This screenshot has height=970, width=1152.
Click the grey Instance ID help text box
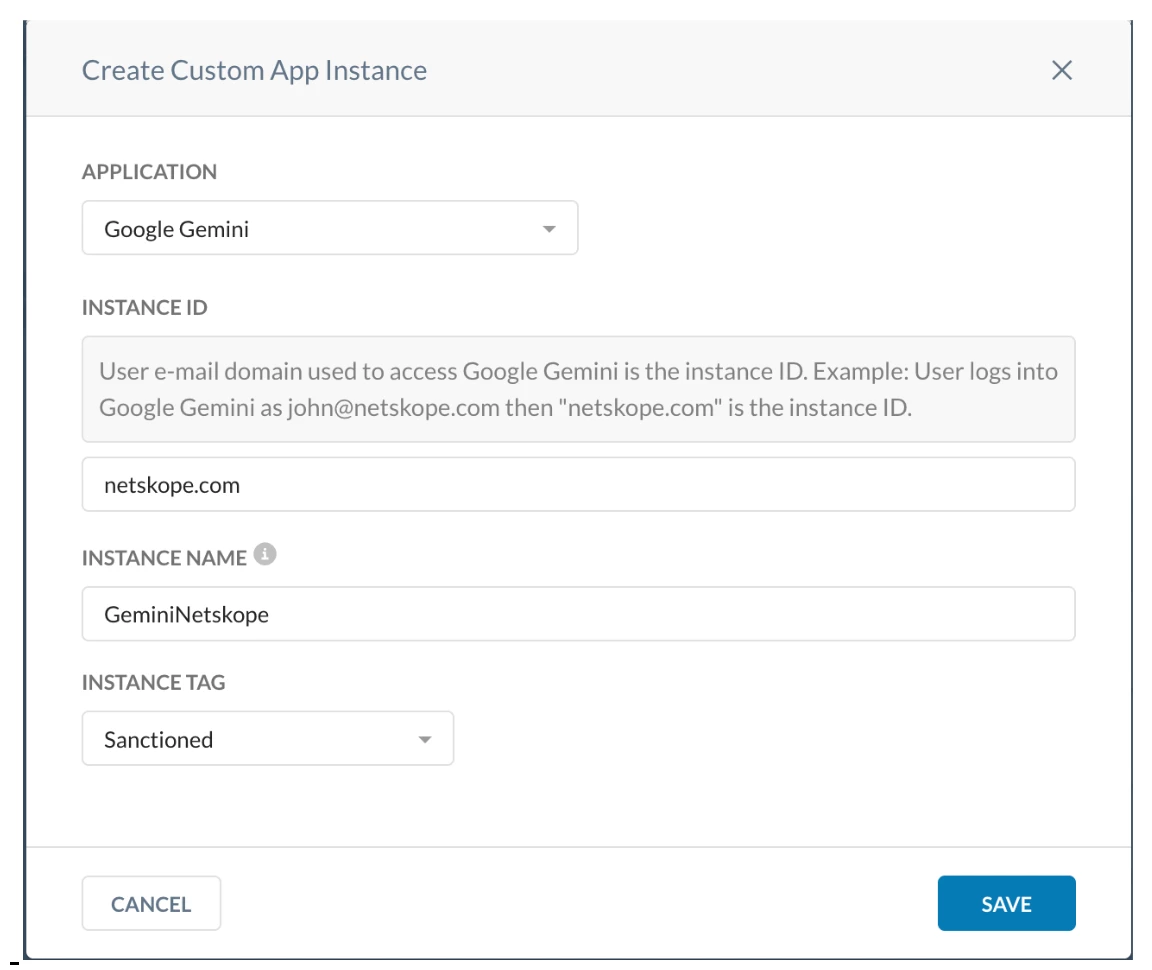(x=578, y=389)
